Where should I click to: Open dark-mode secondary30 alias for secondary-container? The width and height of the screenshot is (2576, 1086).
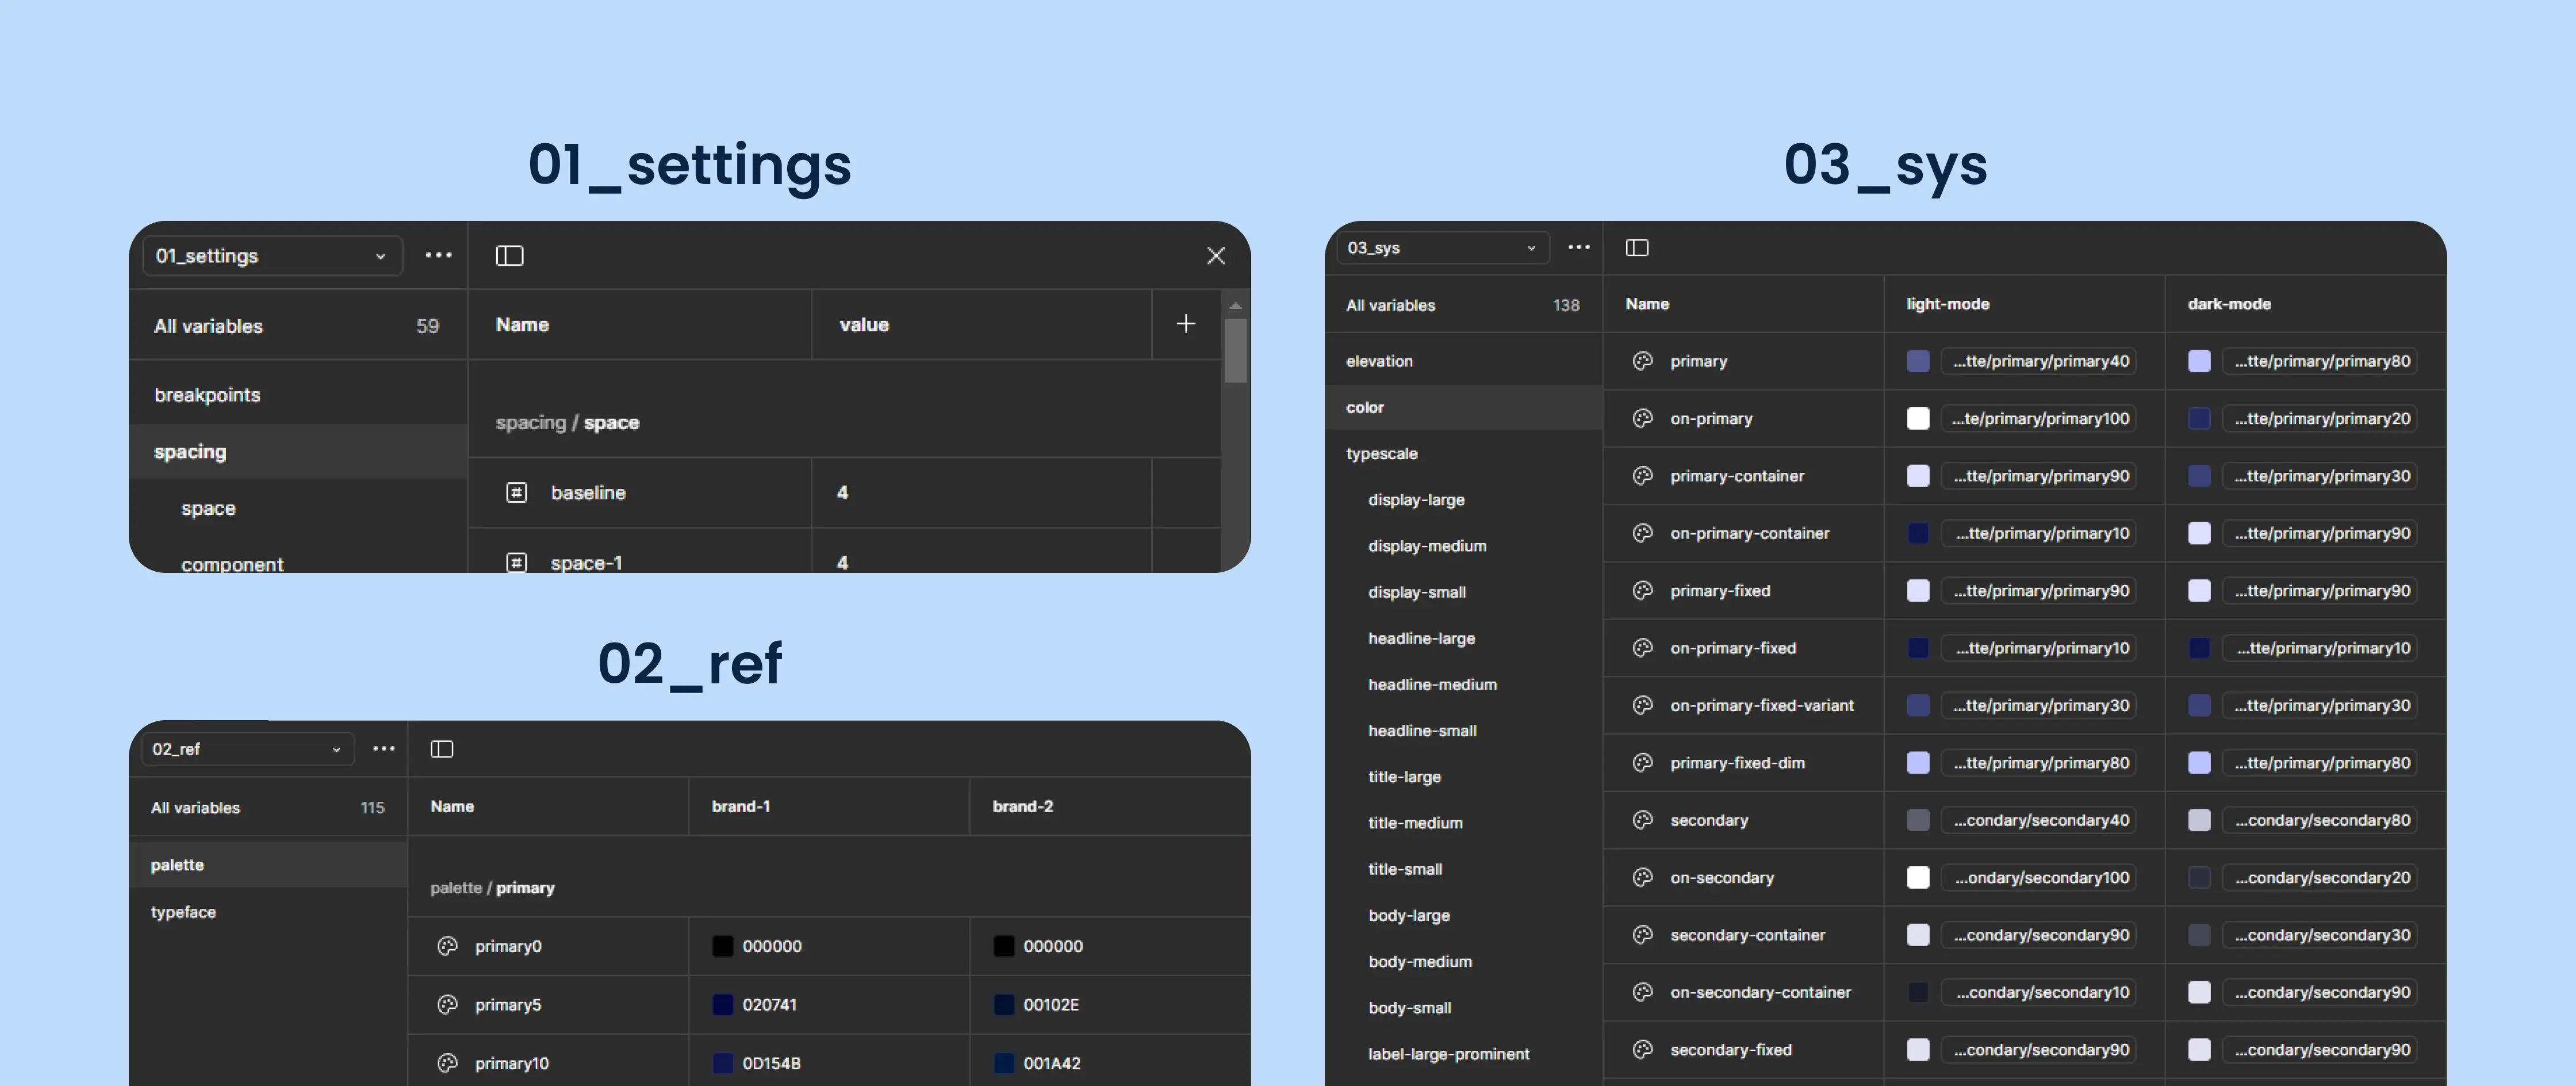tap(2320, 935)
